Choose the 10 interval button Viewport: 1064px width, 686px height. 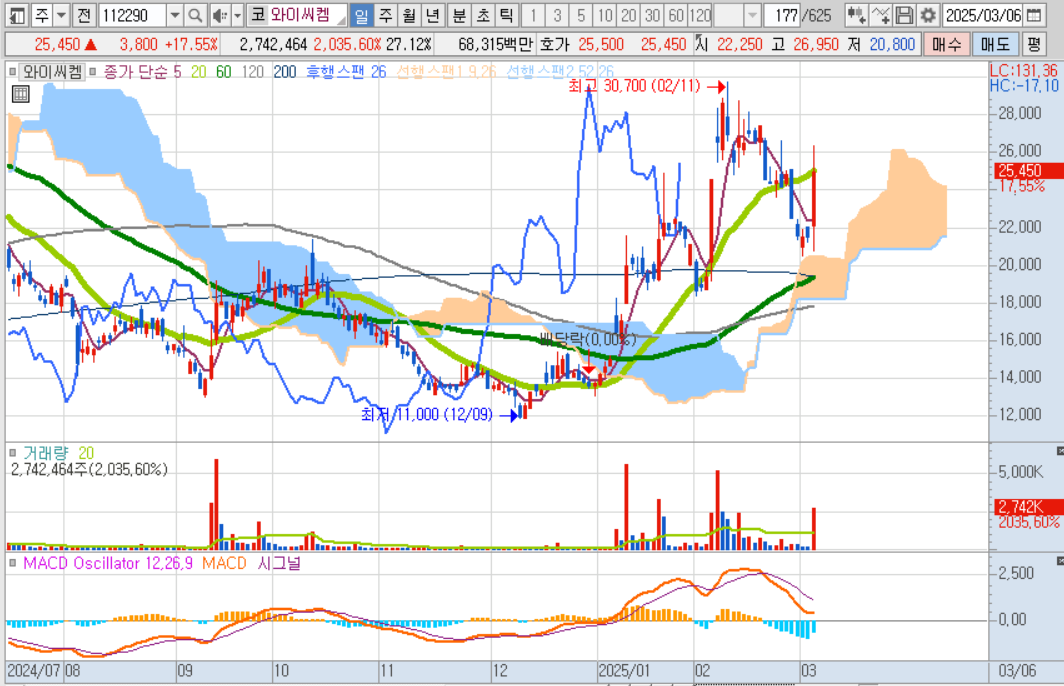pyautogui.click(x=605, y=14)
